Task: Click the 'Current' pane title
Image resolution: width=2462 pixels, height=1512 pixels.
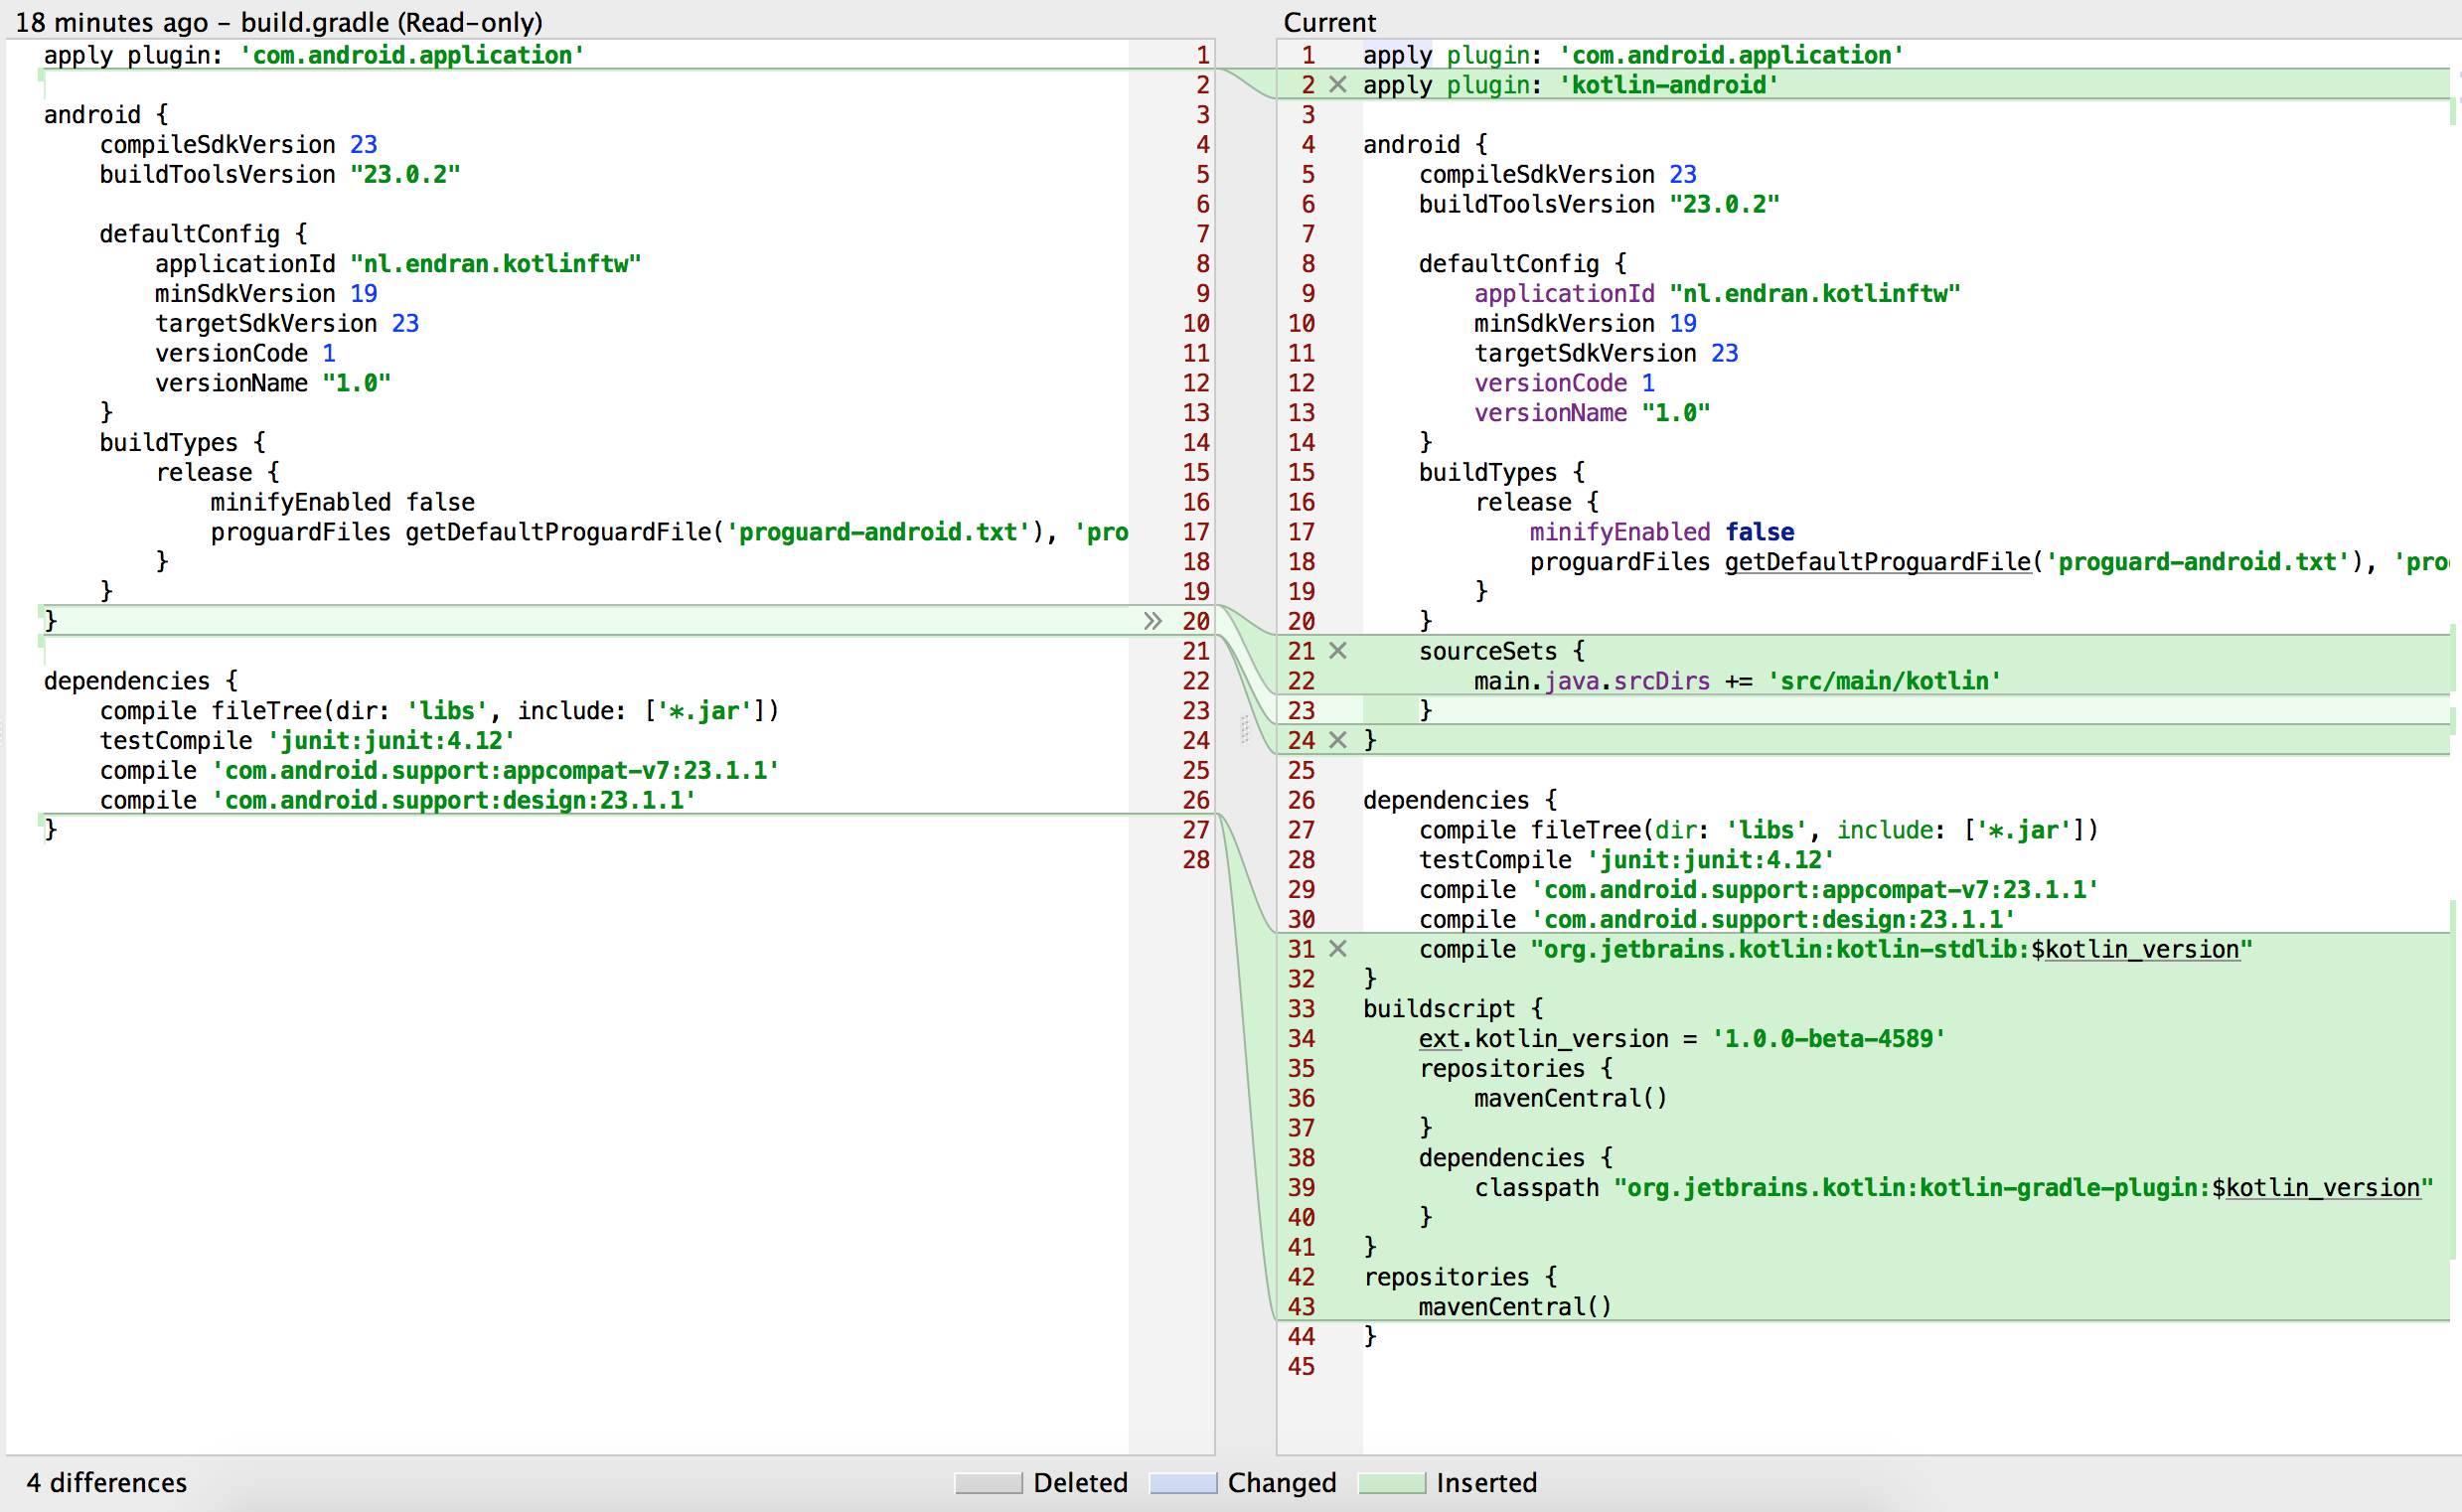Action: [1329, 22]
